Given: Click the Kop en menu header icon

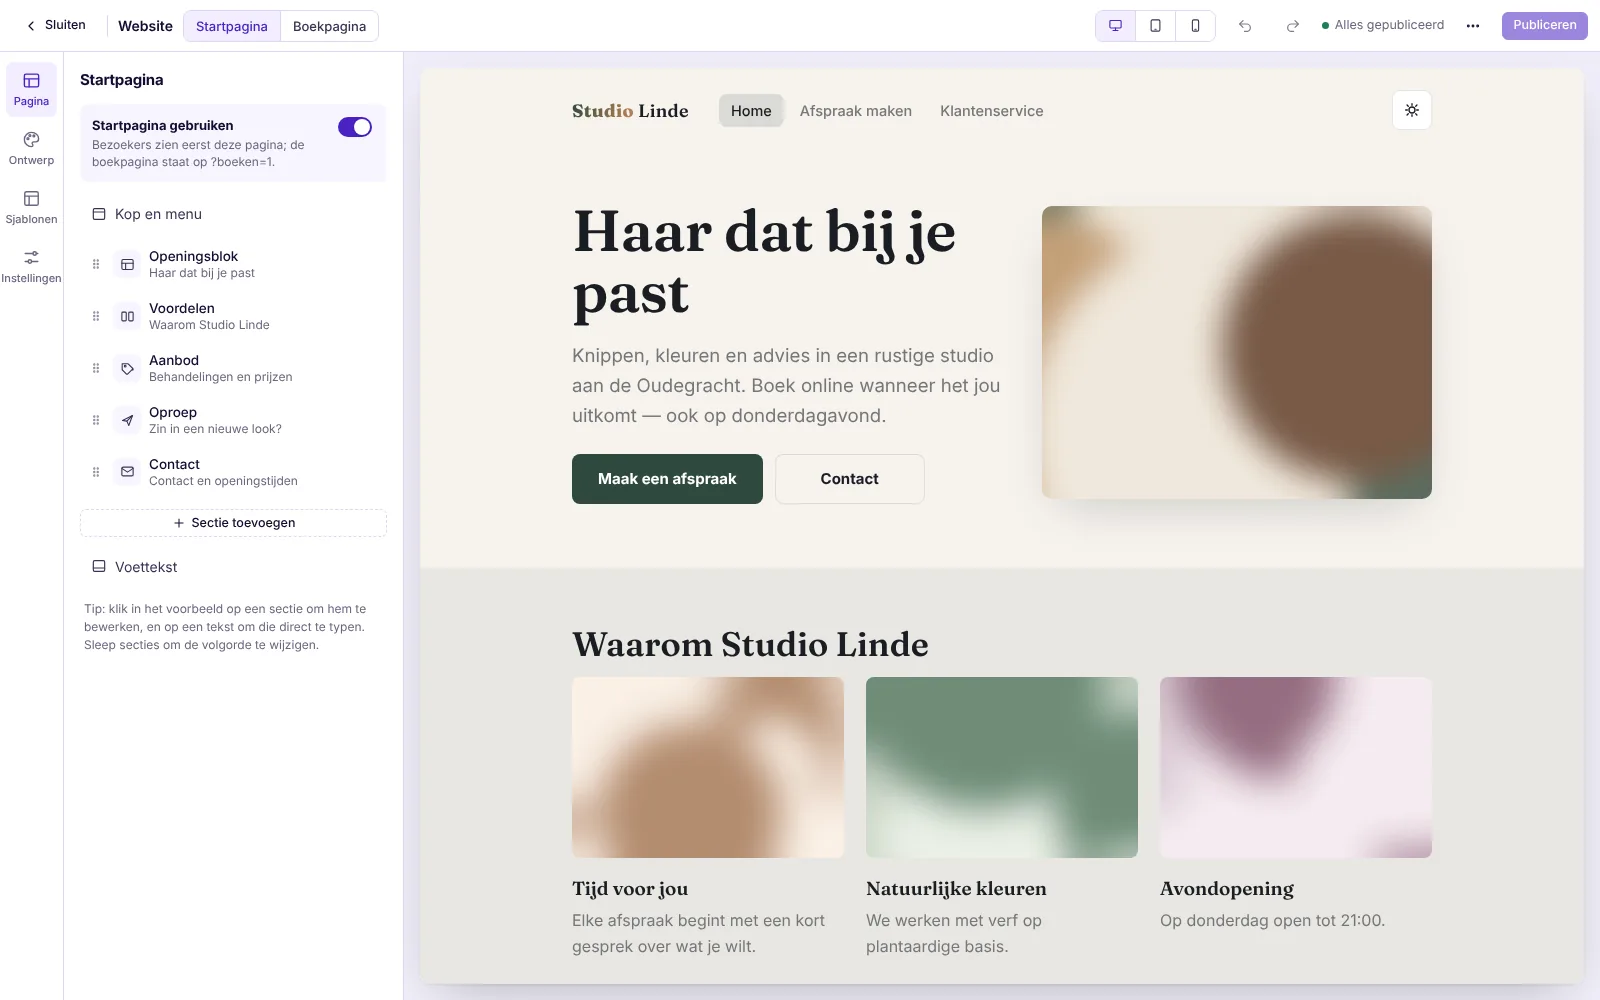Looking at the screenshot, I should (99, 214).
